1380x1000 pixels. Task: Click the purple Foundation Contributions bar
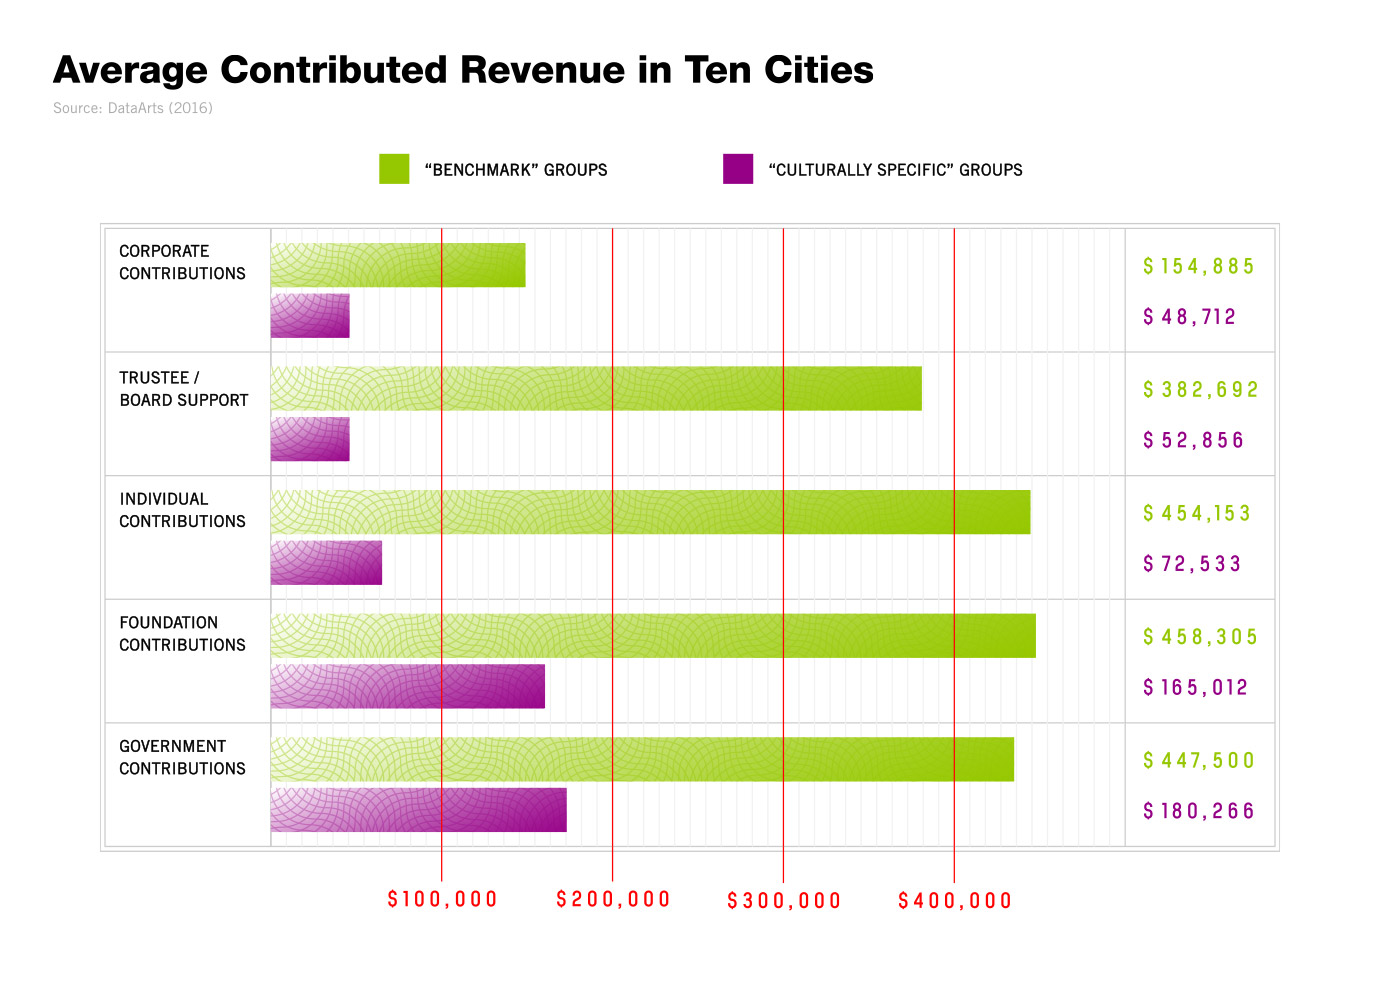click(x=408, y=686)
